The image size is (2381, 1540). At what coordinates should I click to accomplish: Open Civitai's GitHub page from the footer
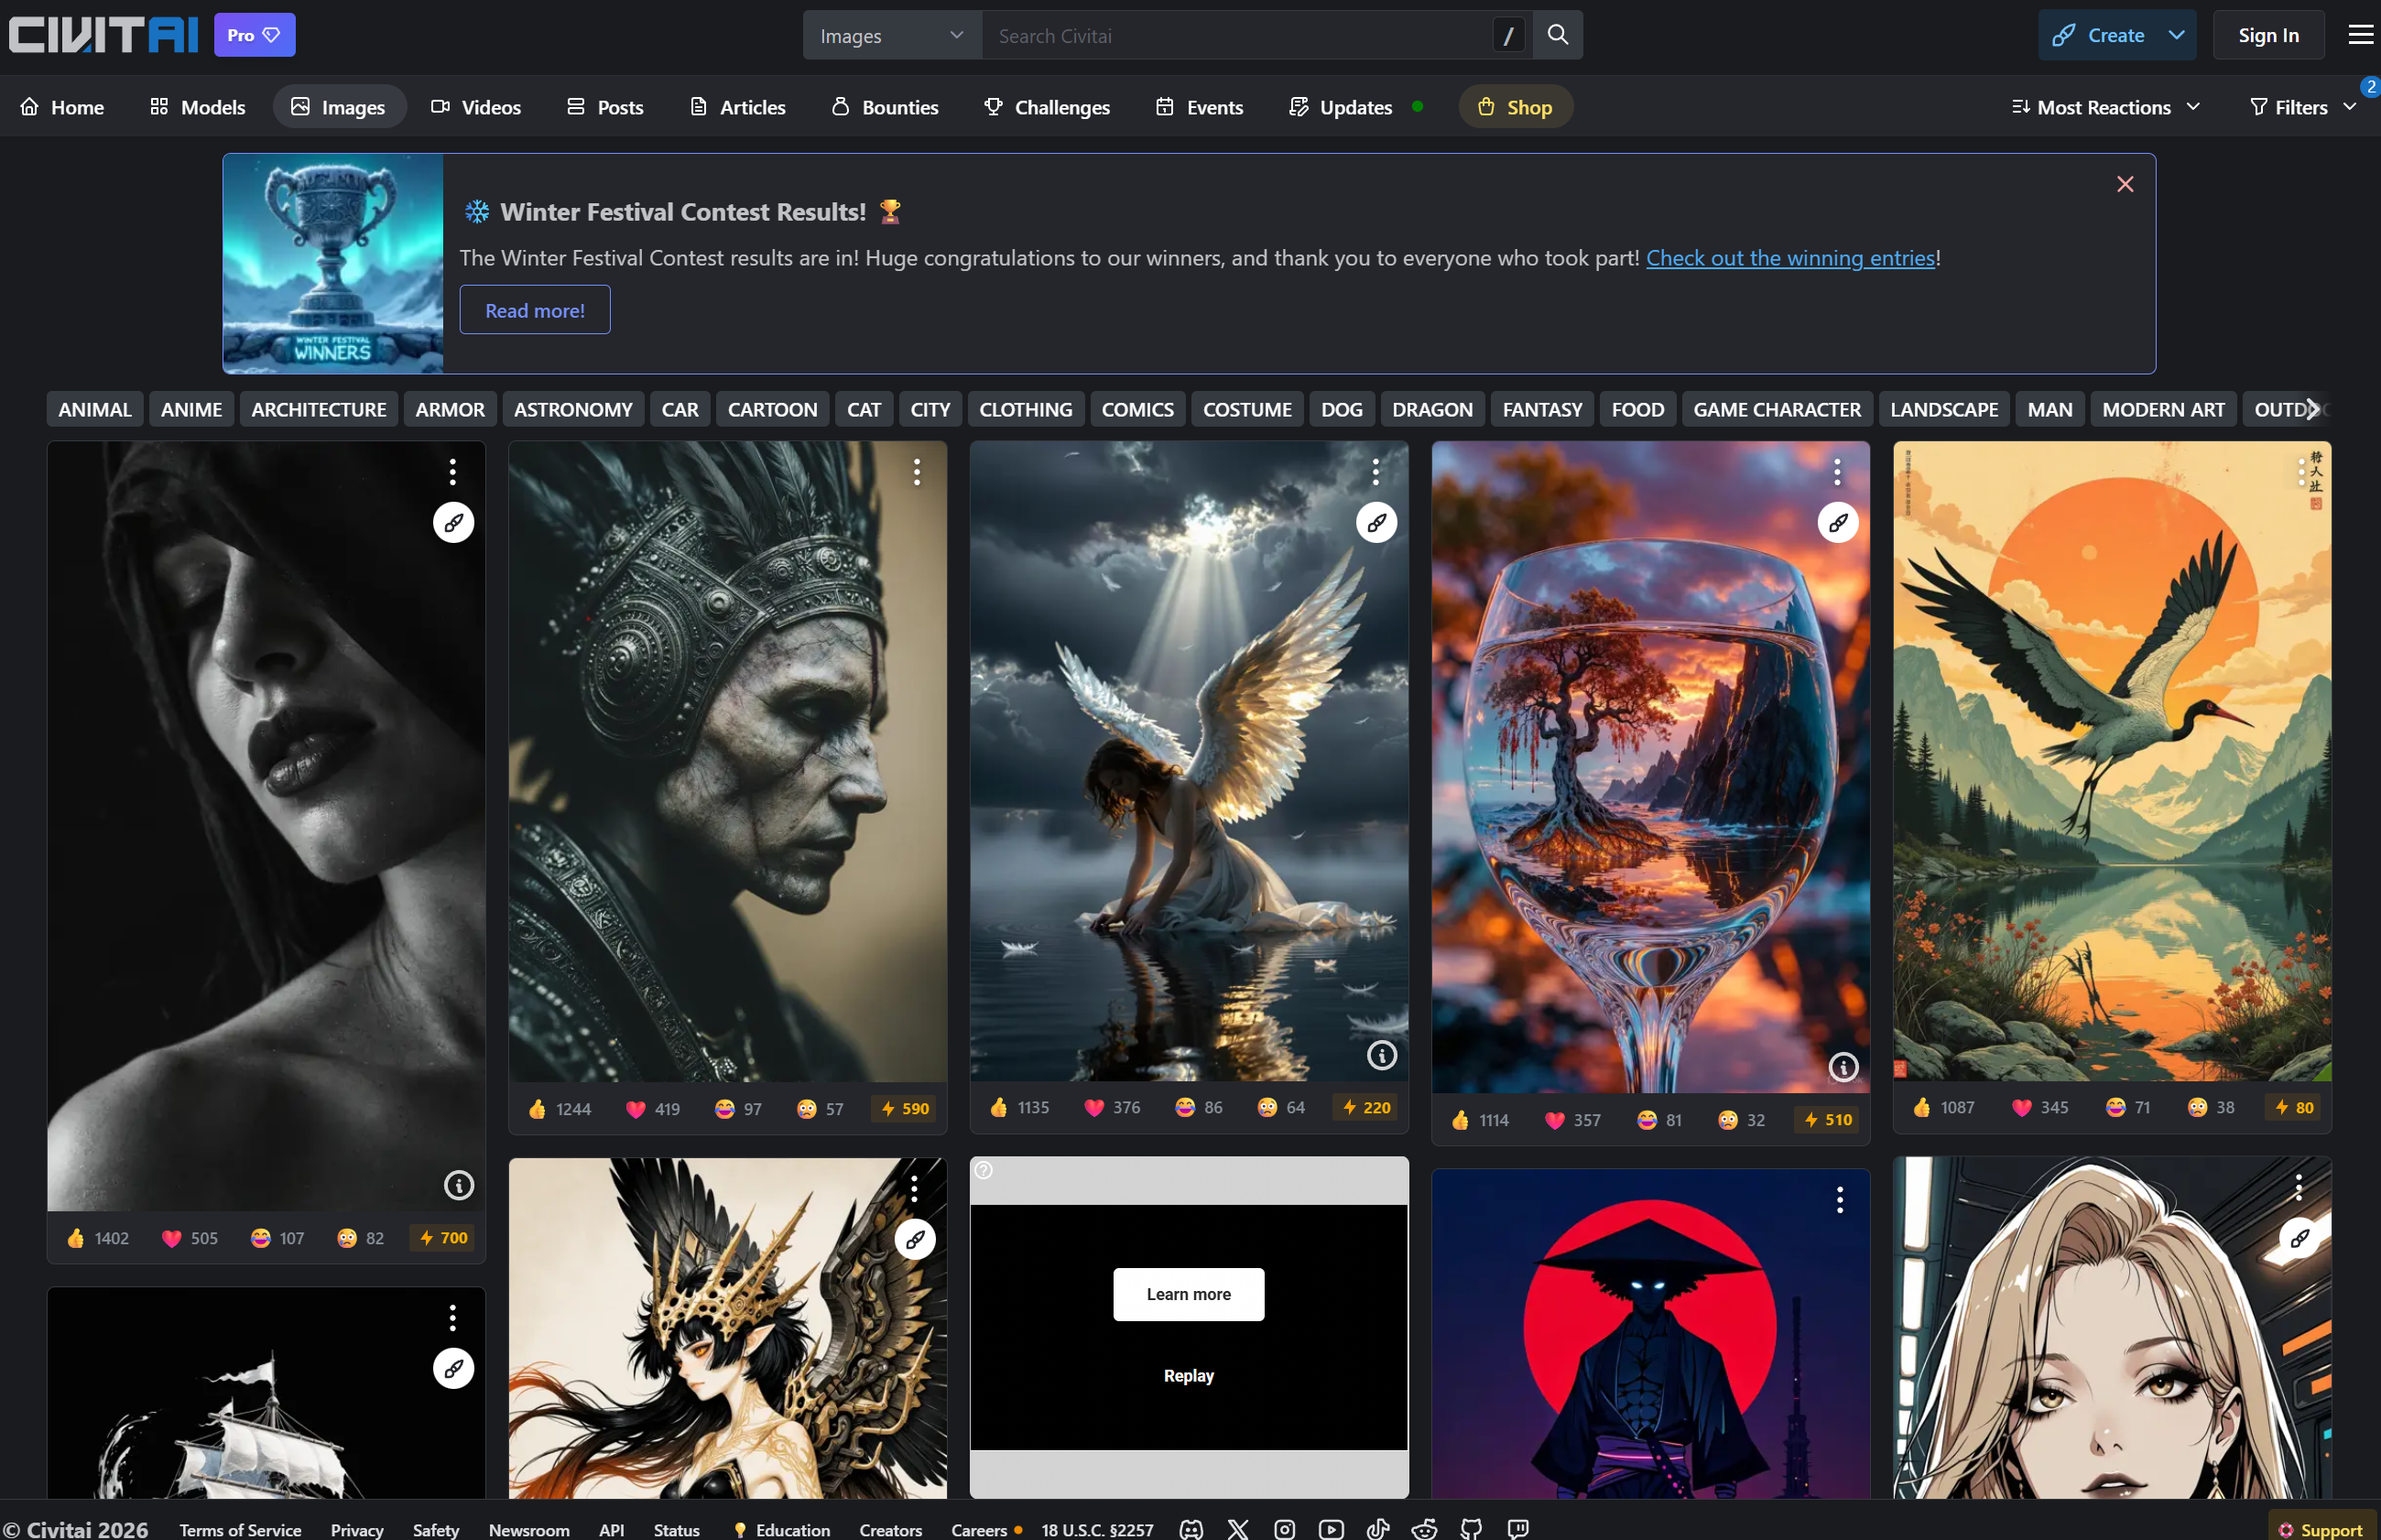[1471, 1528]
